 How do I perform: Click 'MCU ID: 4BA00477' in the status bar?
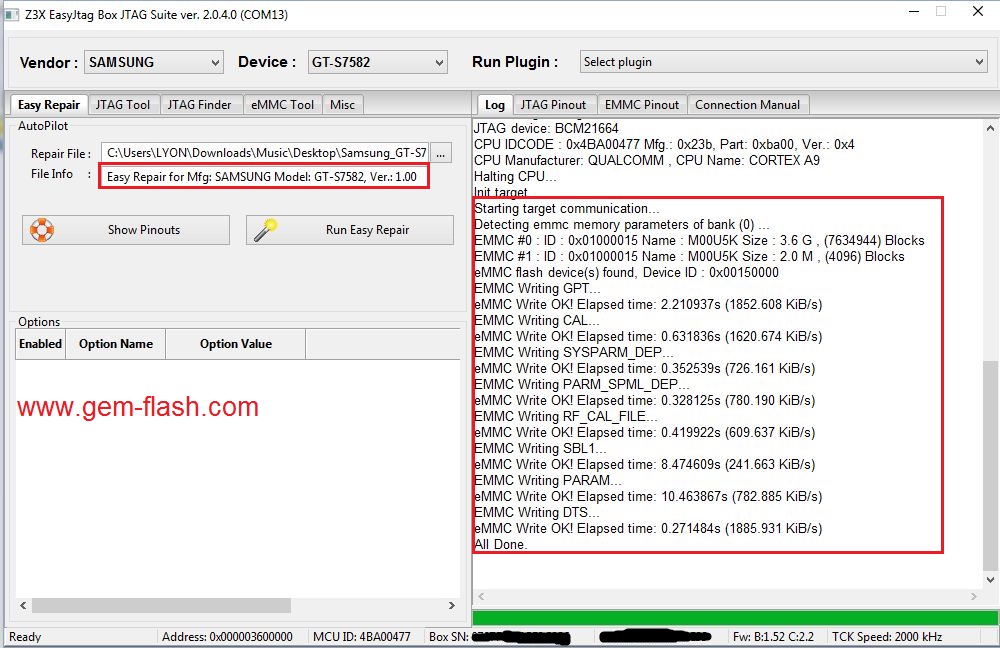pos(362,637)
